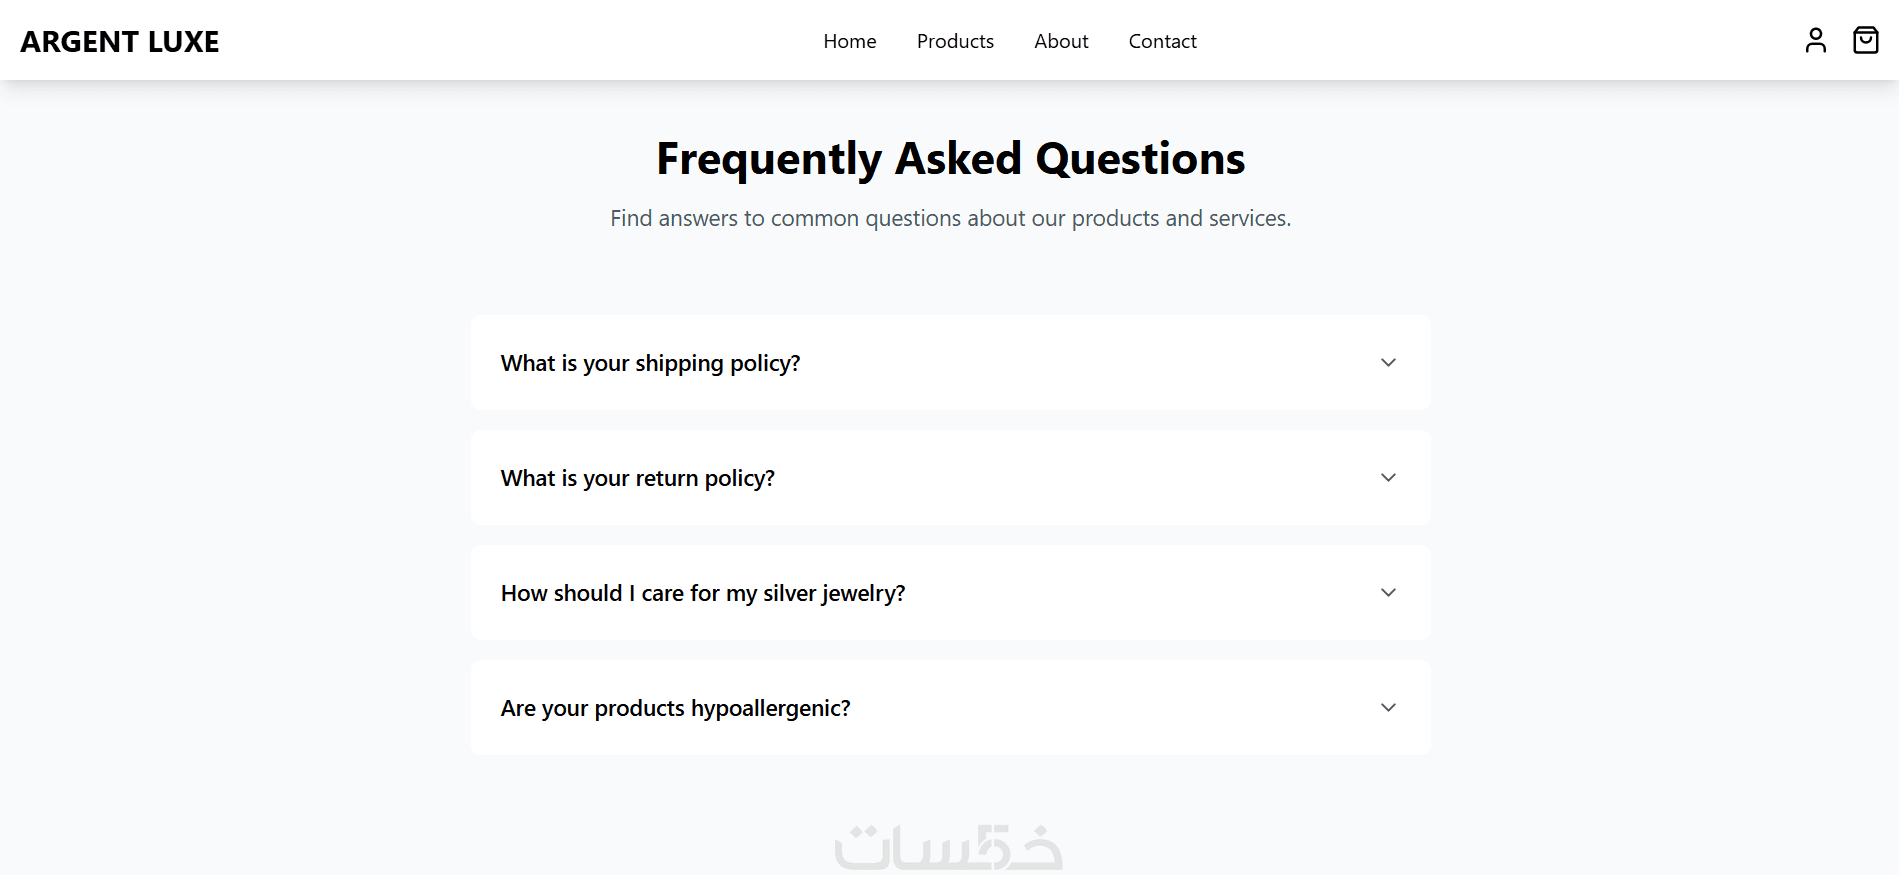The height and width of the screenshot is (889, 1899).
Task: Select Contact in the navigation bar
Action: click(x=1162, y=41)
